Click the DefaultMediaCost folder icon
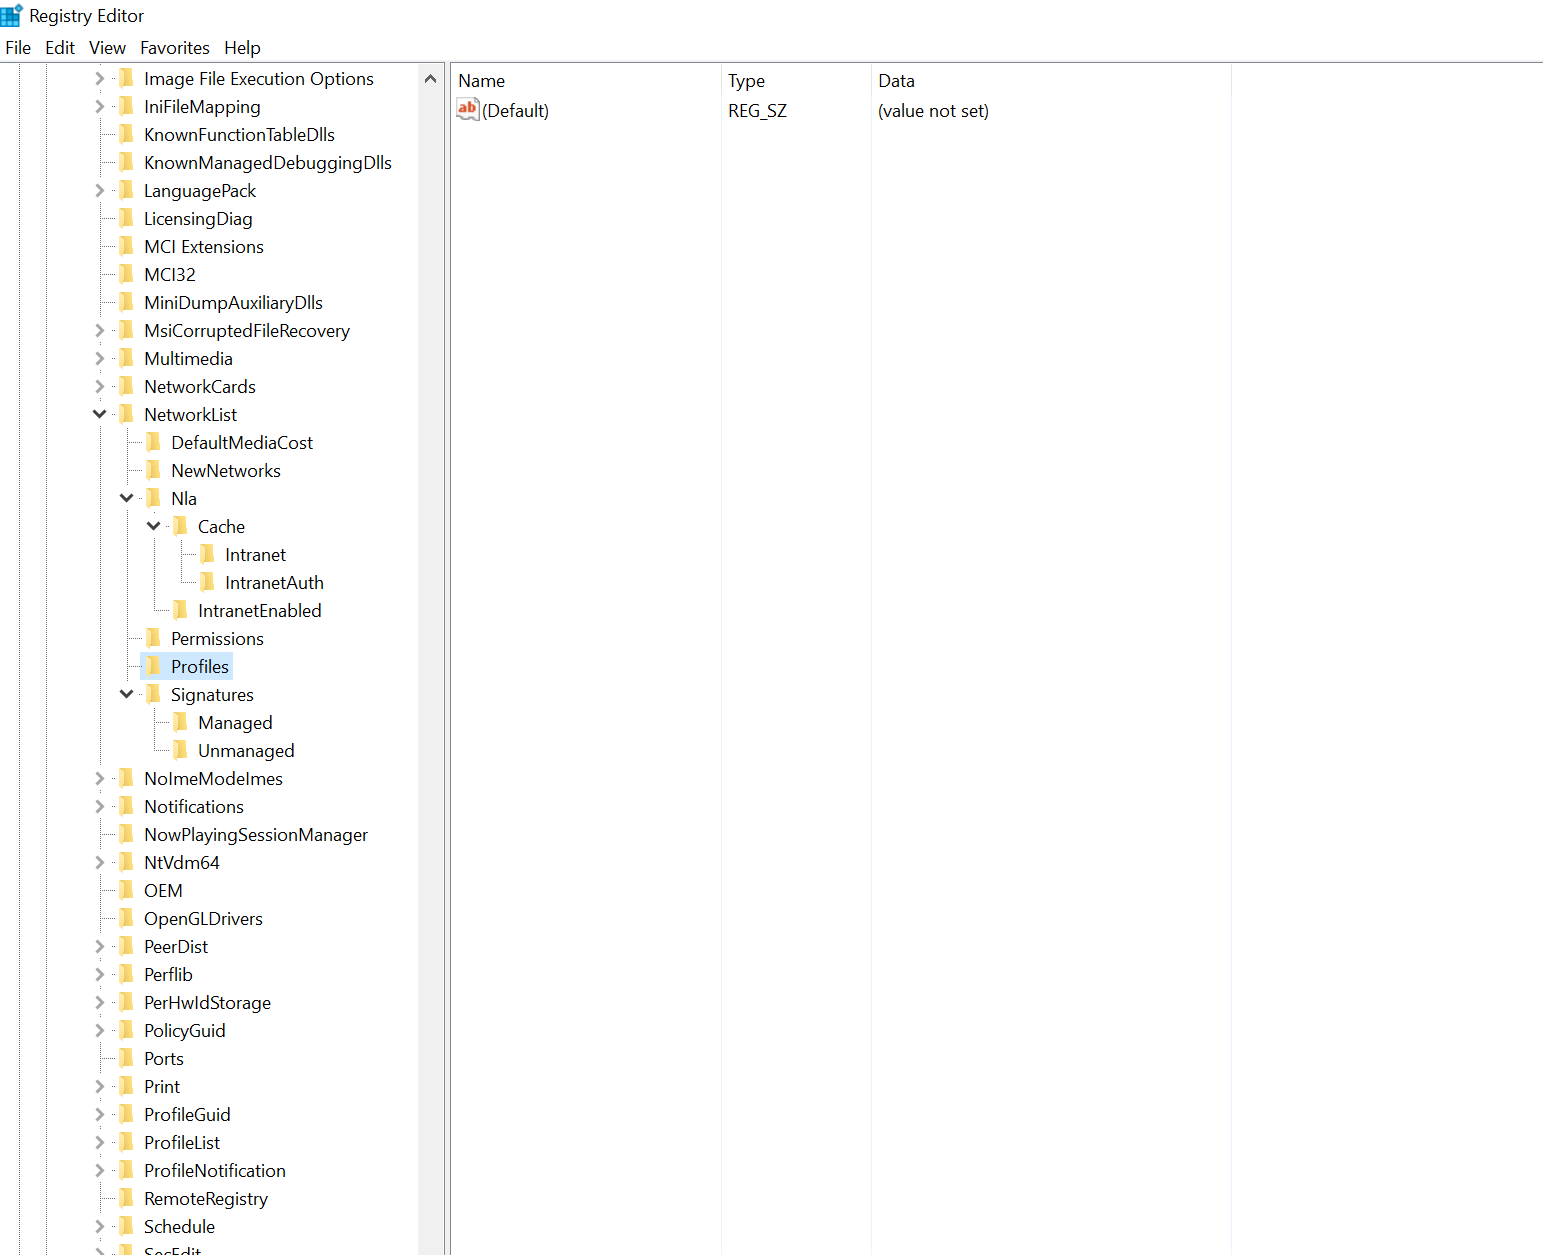 pos(154,442)
